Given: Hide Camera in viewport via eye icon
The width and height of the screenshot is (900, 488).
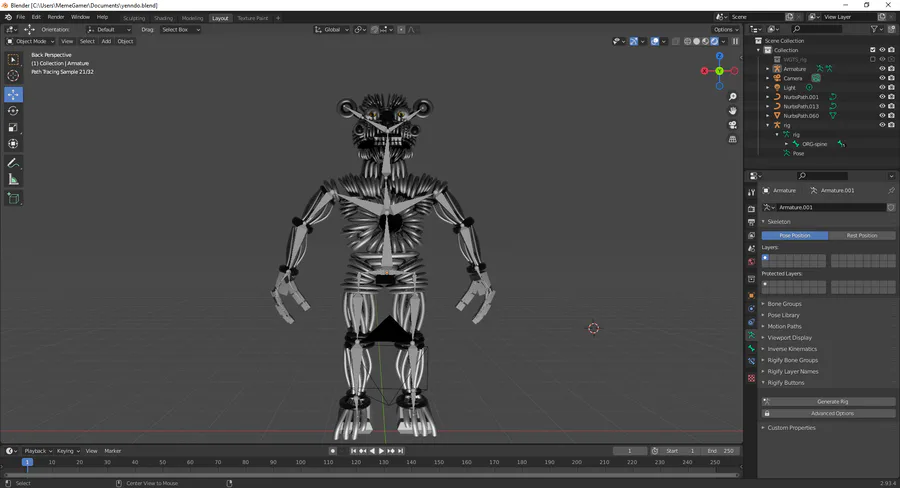Looking at the screenshot, I should click(x=882, y=78).
